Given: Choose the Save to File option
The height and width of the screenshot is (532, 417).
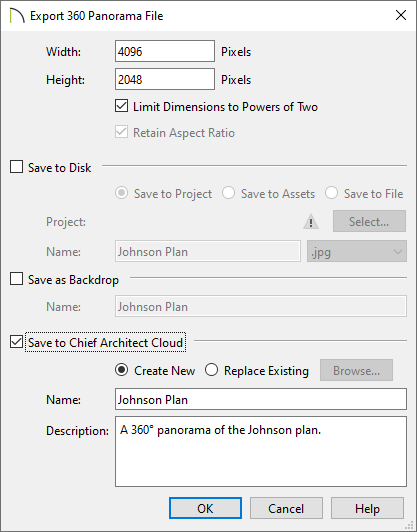Looking at the screenshot, I should pos(331,193).
